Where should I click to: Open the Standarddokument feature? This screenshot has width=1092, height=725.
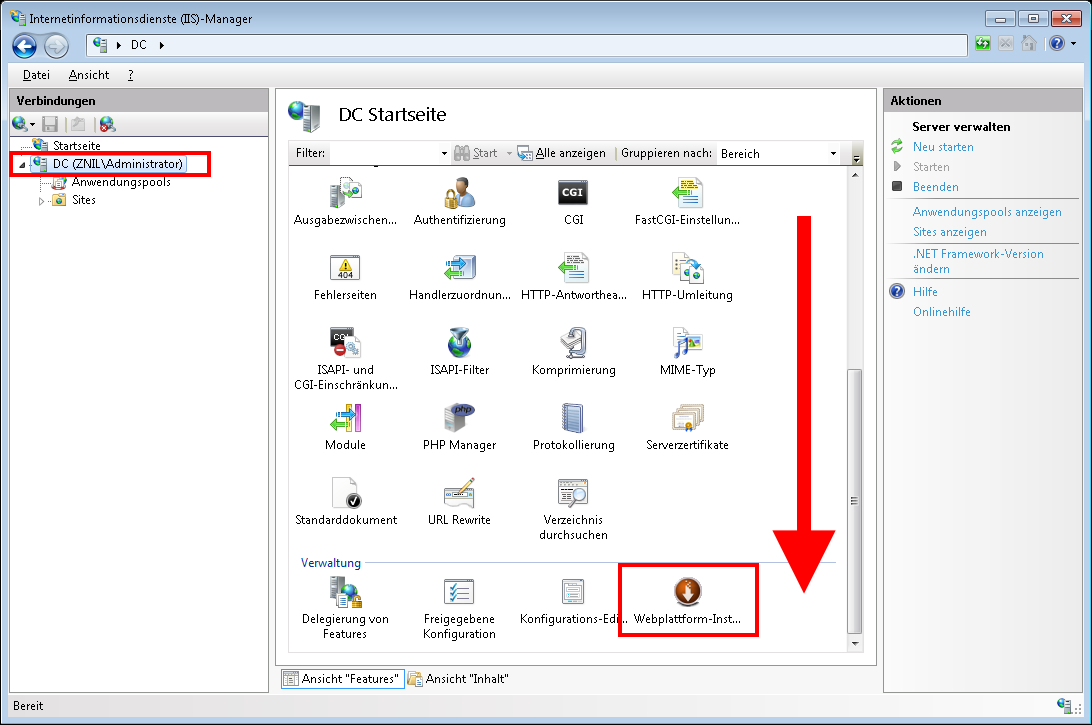pyautogui.click(x=345, y=493)
